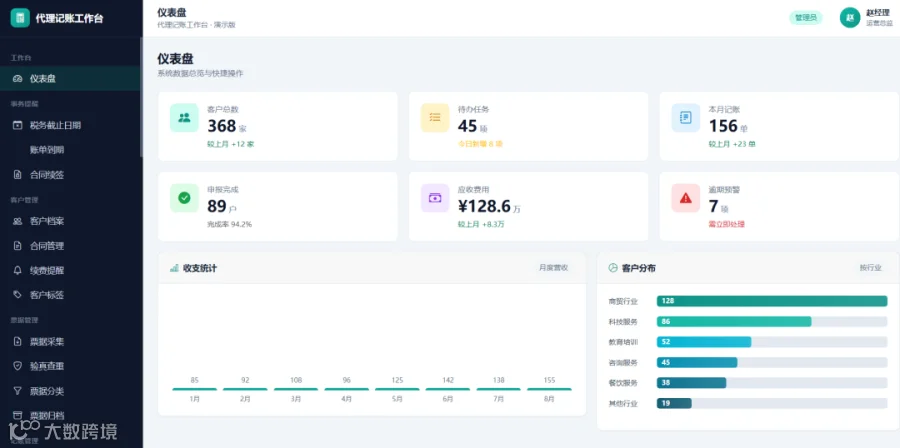The image size is (900, 448).
Task: Open the 客户总数 card icon
Action: pyautogui.click(x=184, y=118)
